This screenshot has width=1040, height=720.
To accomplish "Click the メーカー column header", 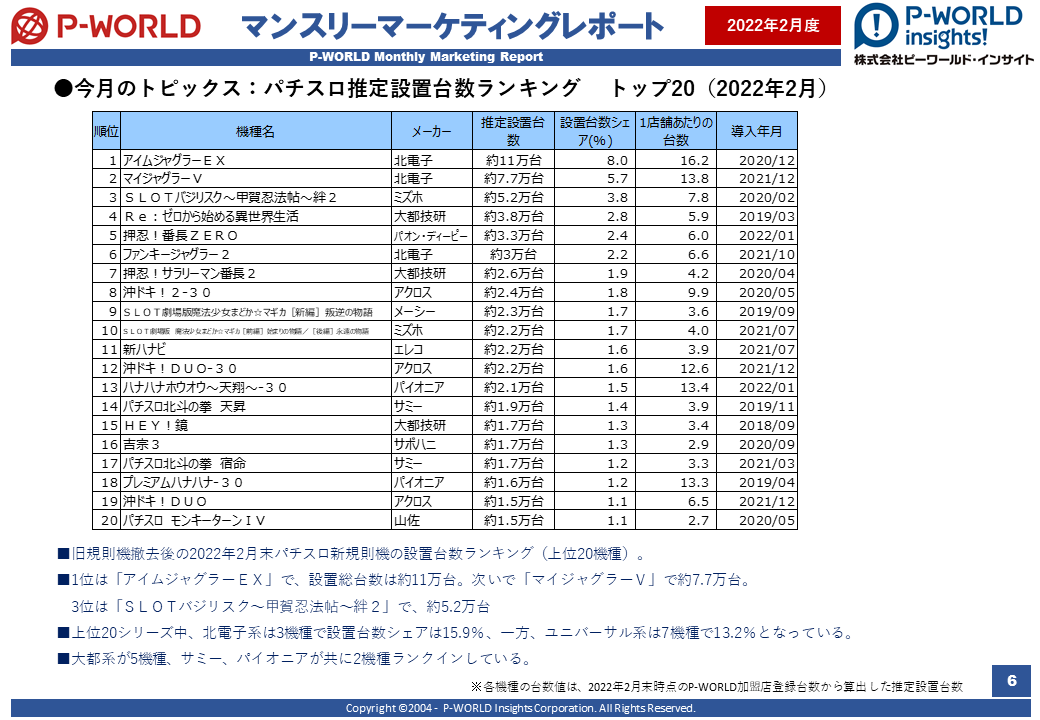I will 432,131.
